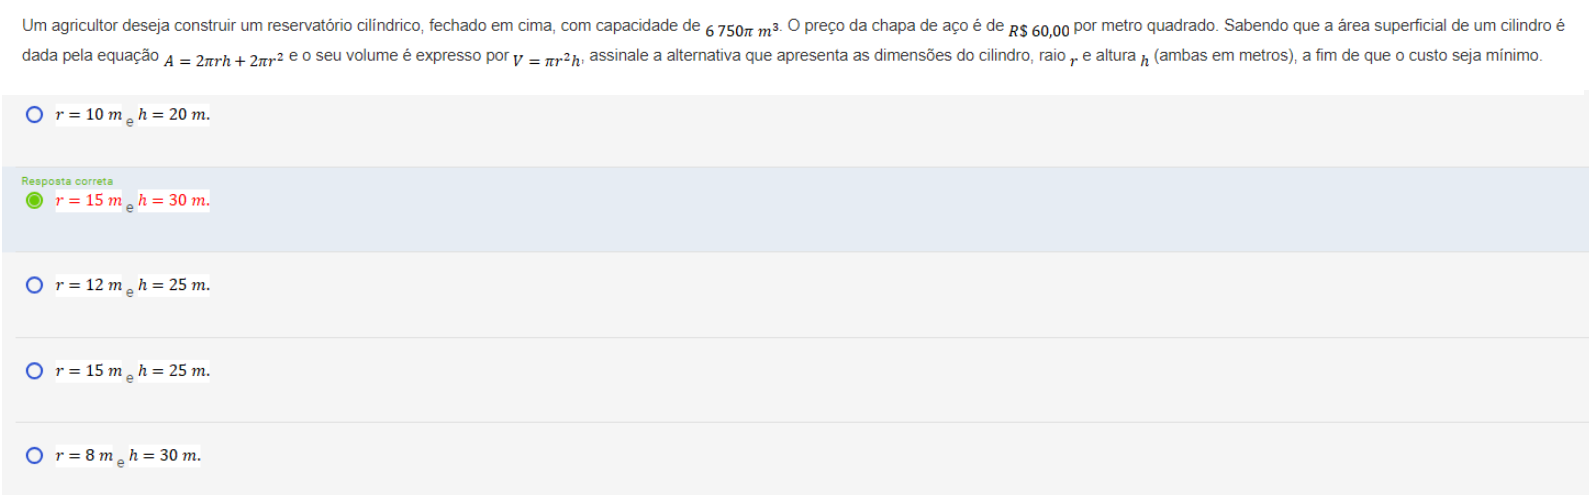
Task: Choose the radio for r = 12 m, h = 25 m
Action: click(x=35, y=285)
